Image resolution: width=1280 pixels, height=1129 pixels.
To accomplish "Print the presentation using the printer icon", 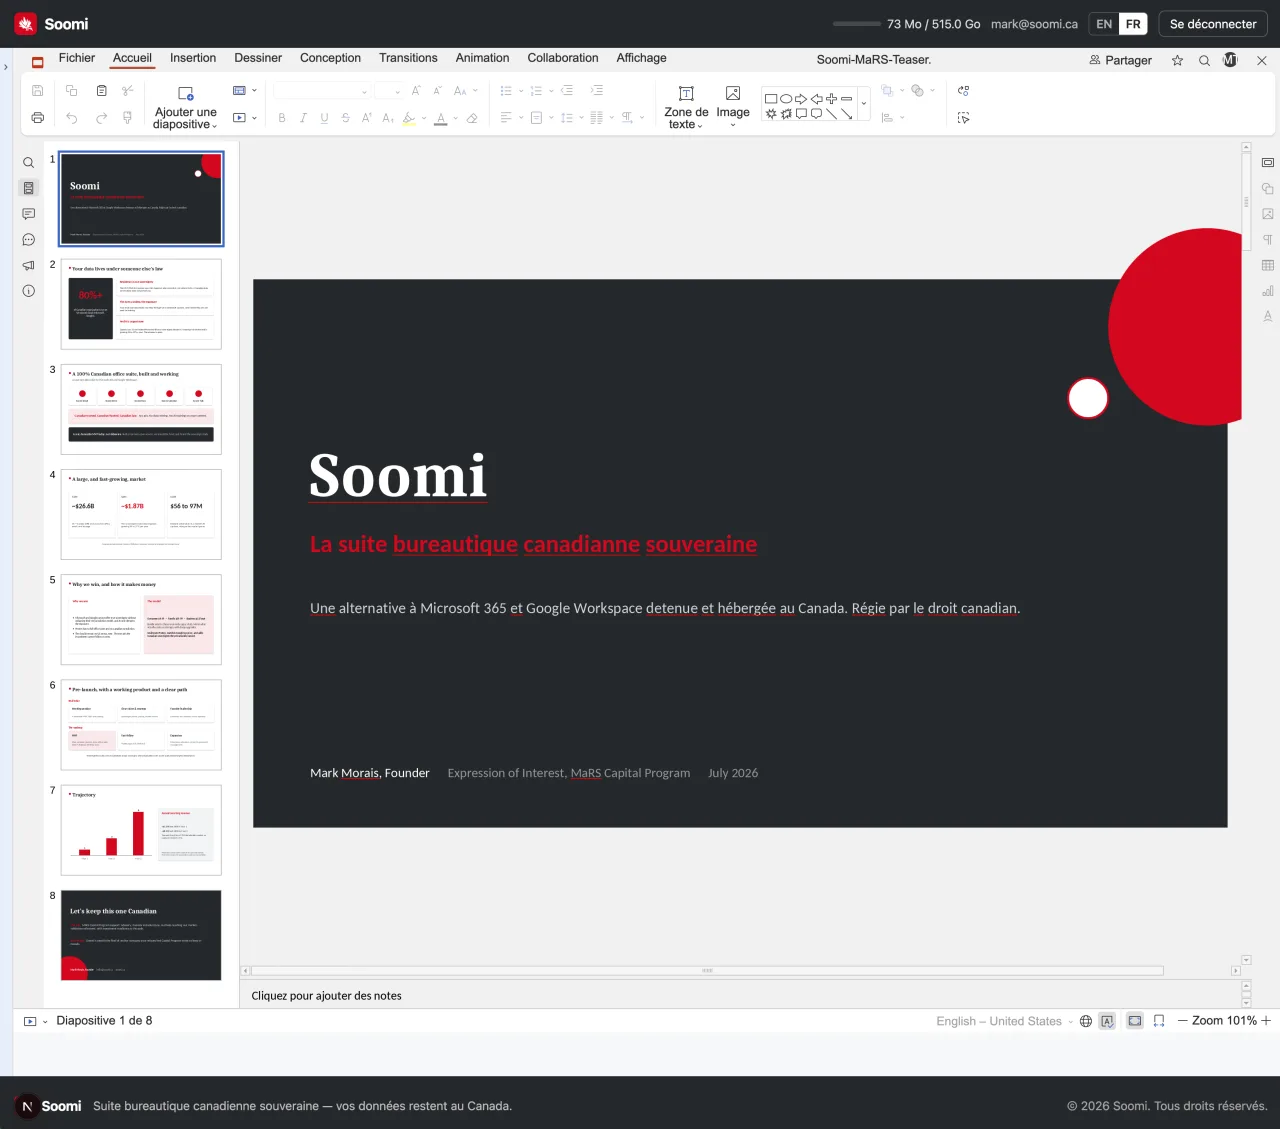I will (x=38, y=117).
